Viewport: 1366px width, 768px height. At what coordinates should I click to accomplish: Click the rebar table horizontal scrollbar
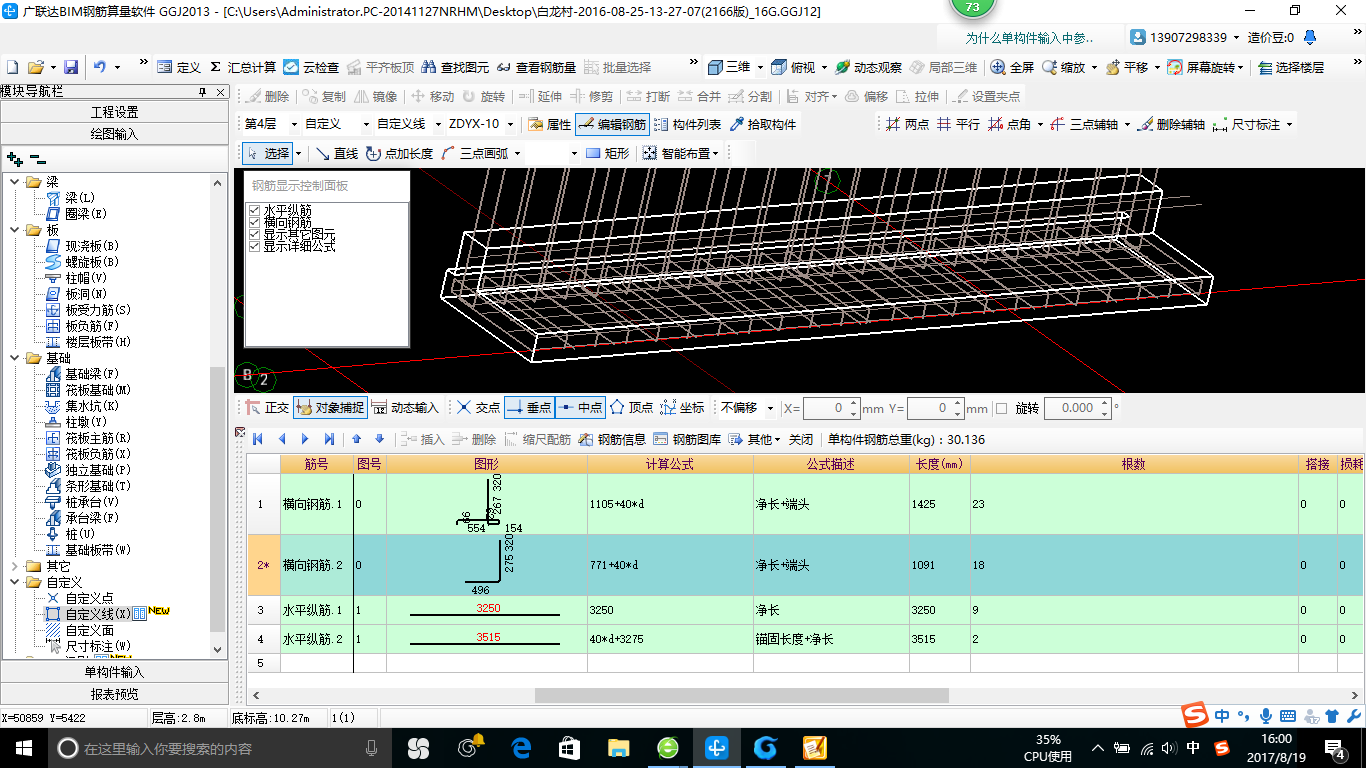click(x=741, y=695)
